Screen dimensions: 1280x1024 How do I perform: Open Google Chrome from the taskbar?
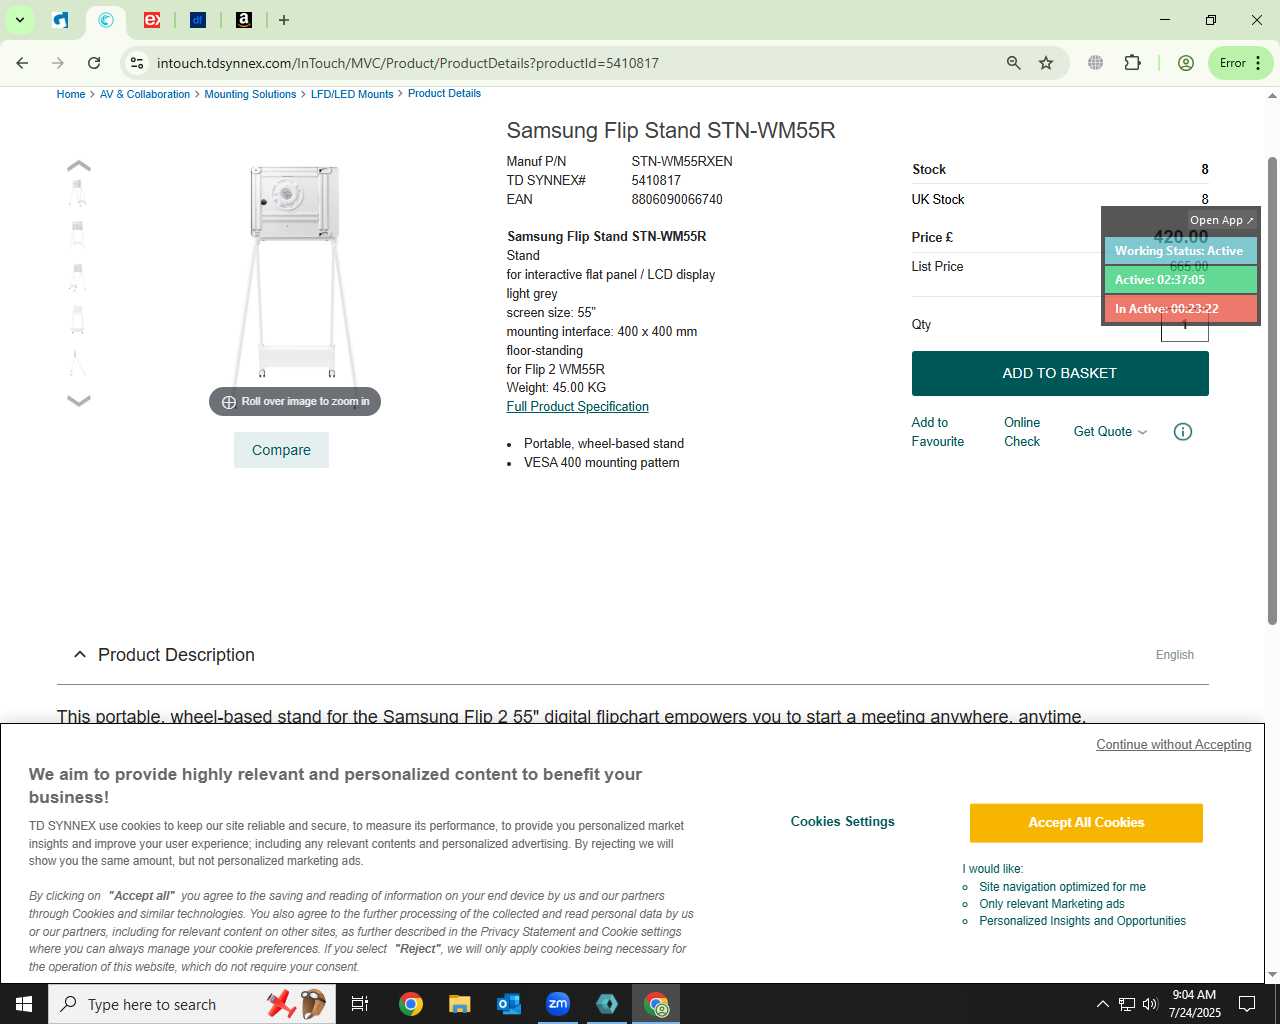pyautogui.click(x=411, y=1004)
